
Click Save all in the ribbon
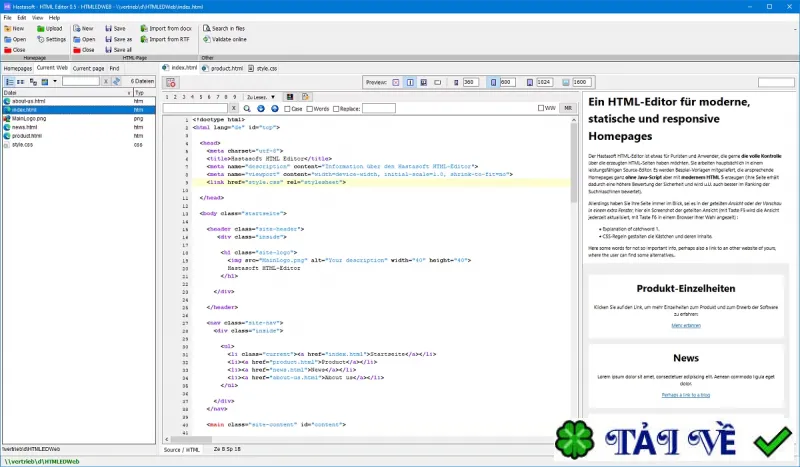tap(118, 50)
